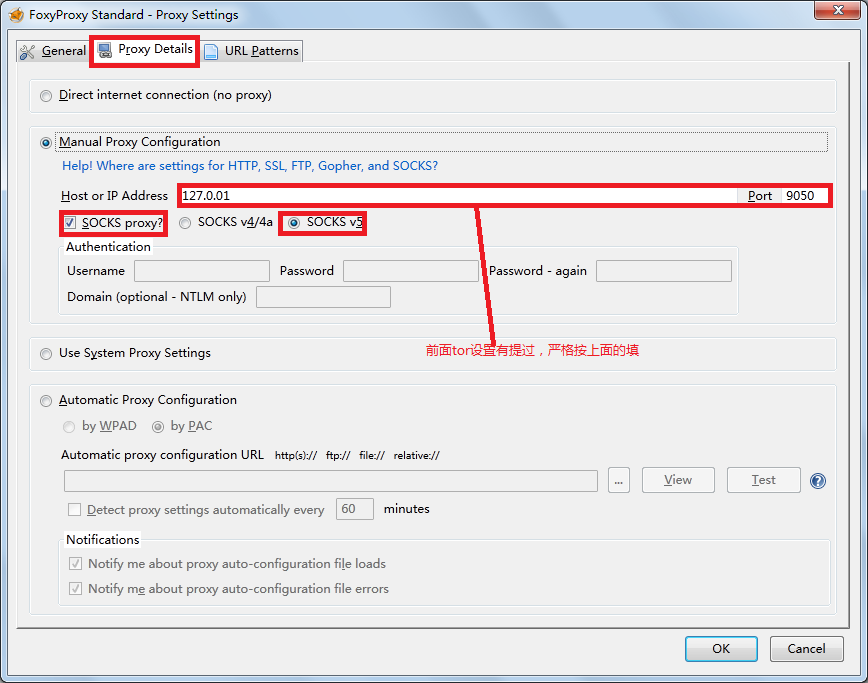Close the Proxy Settings dialog window
868x683 pixels.
click(838, 10)
